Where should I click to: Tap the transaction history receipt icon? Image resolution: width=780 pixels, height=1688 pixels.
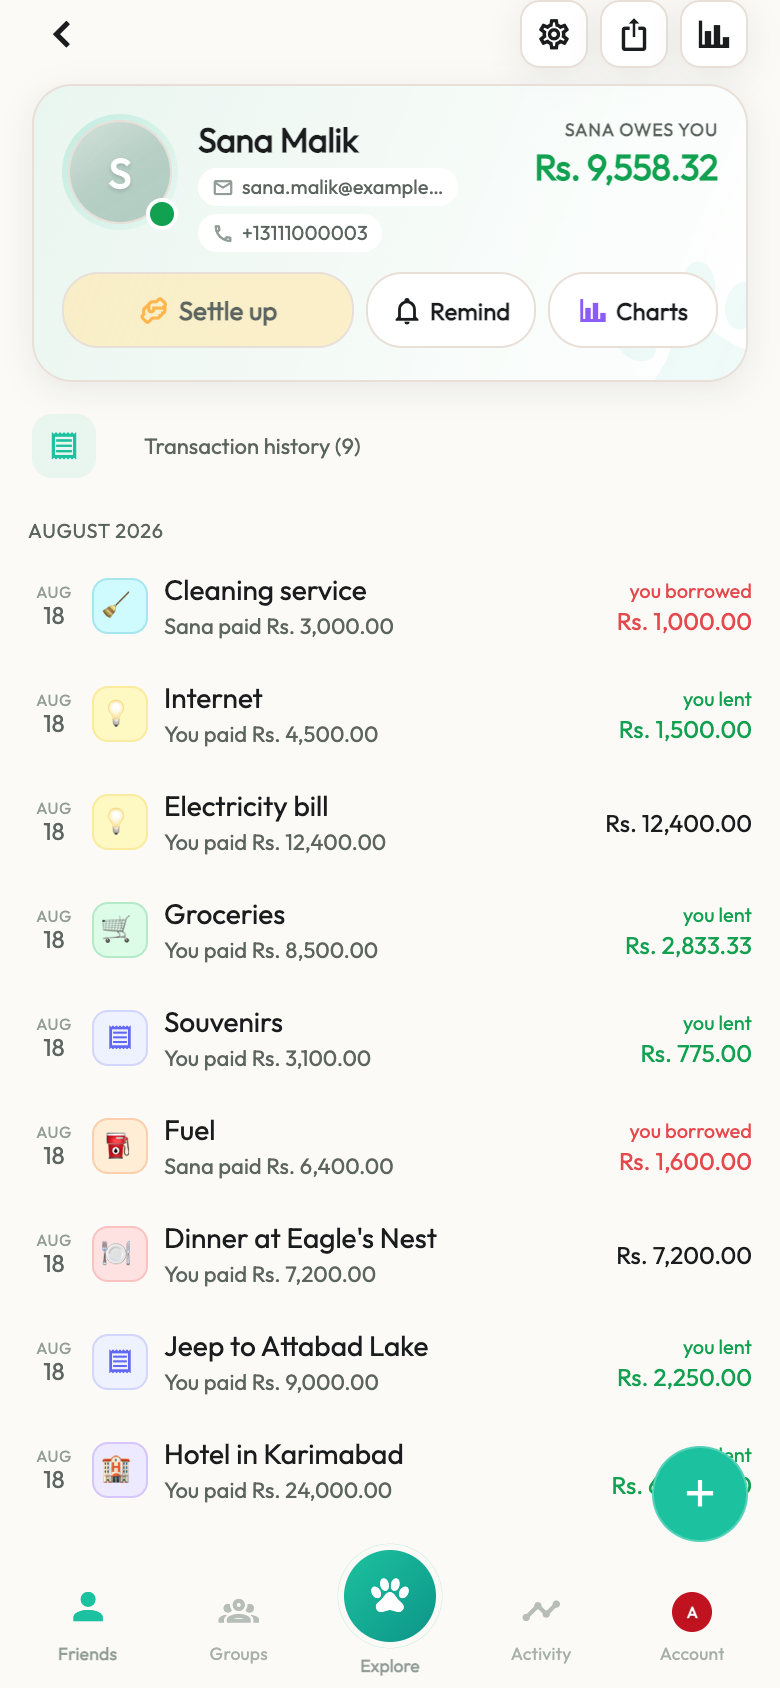pos(64,446)
